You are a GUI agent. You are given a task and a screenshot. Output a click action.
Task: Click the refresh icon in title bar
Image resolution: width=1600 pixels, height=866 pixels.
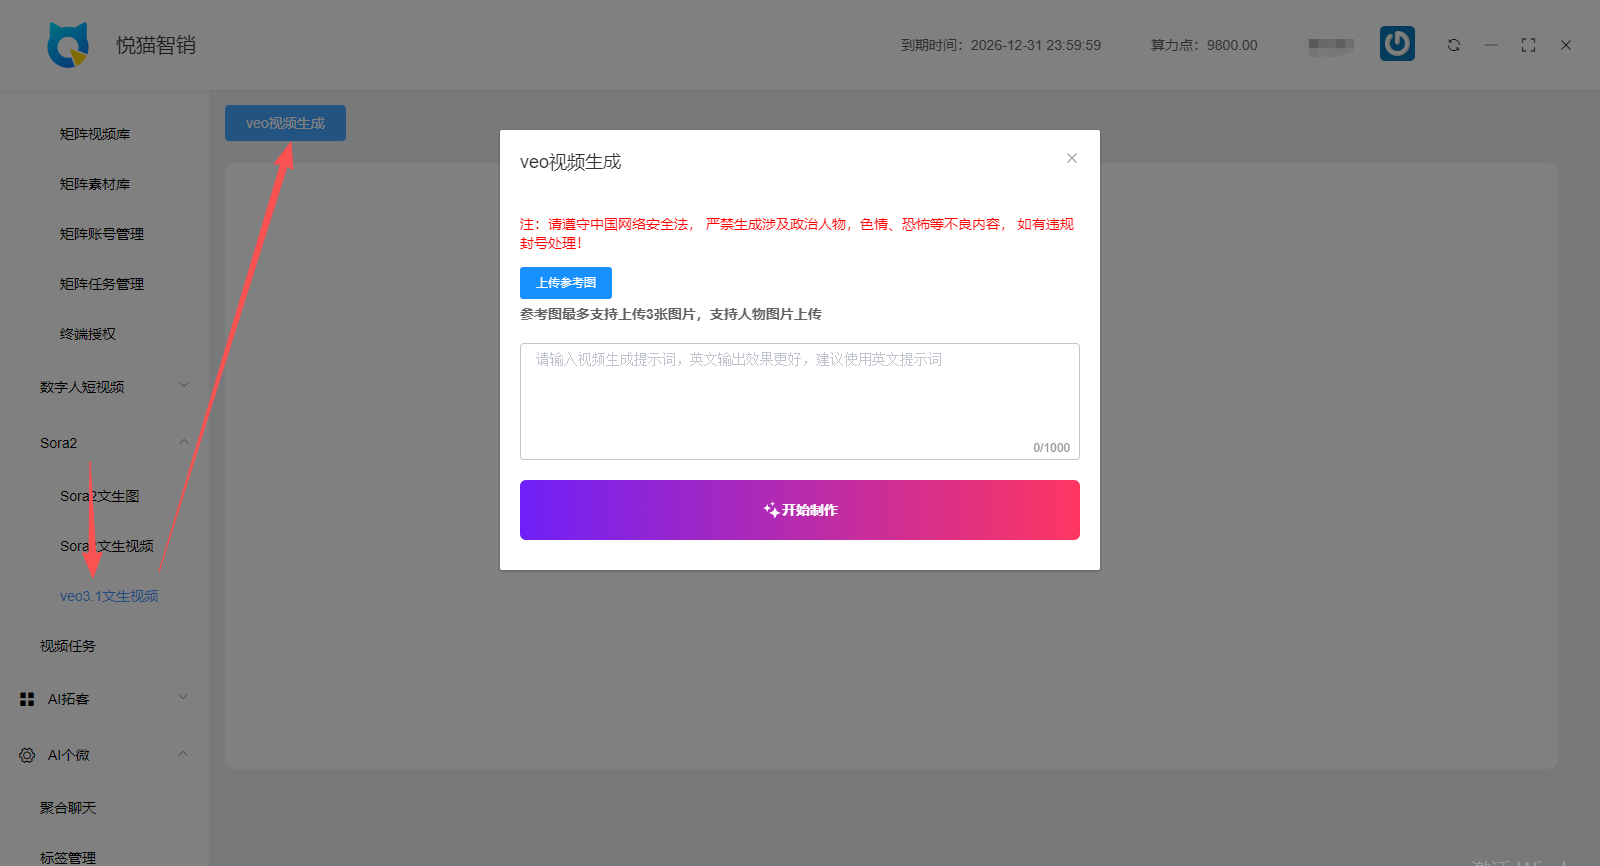[x=1453, y=45]
